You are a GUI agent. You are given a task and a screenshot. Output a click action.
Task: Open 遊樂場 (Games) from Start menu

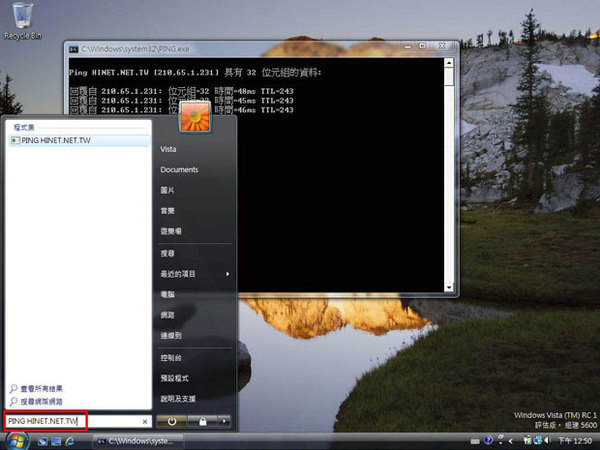171,231
